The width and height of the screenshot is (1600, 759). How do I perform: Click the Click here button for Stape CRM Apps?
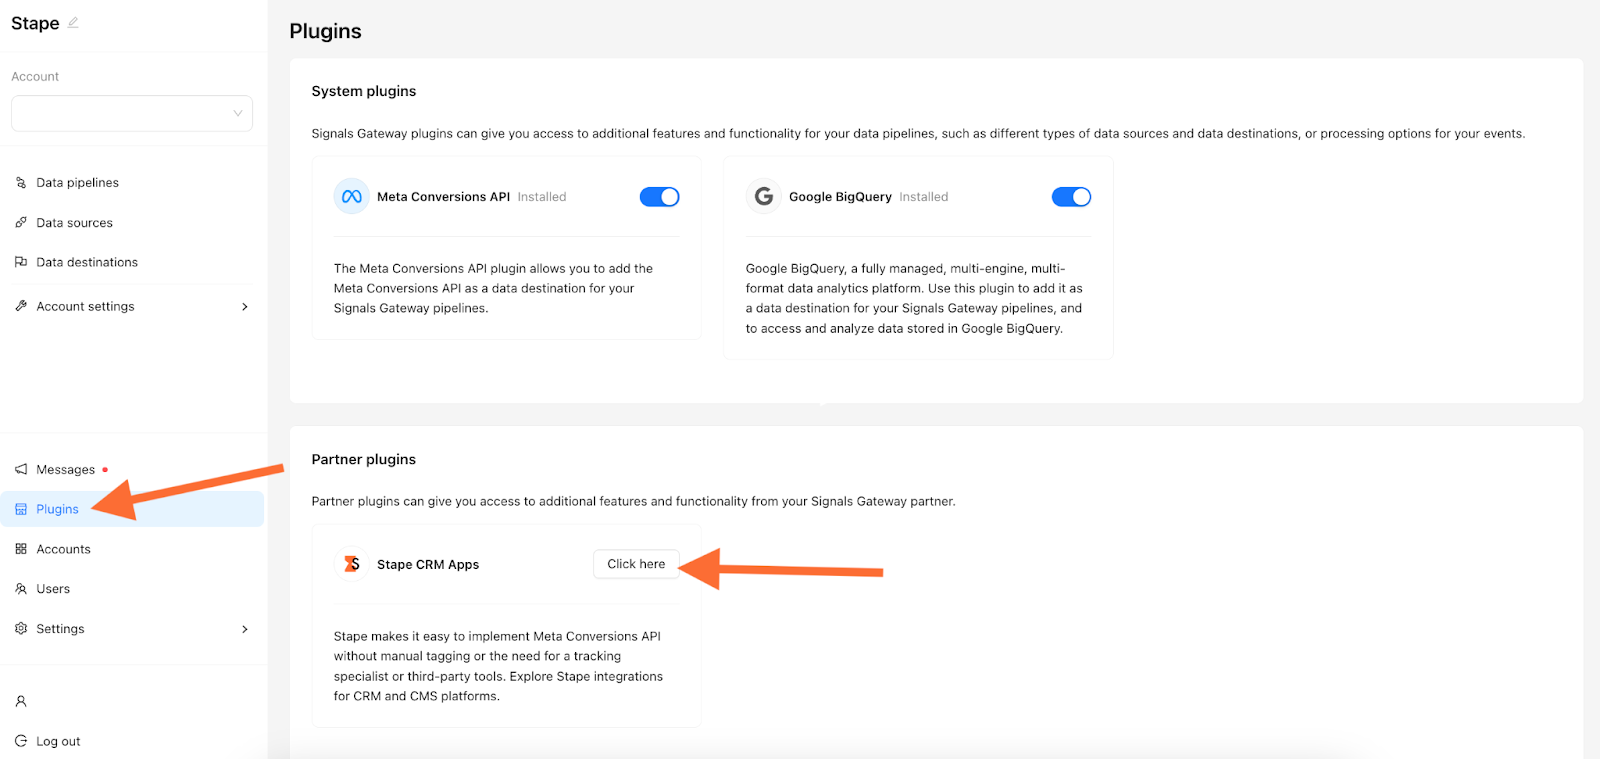636,564
